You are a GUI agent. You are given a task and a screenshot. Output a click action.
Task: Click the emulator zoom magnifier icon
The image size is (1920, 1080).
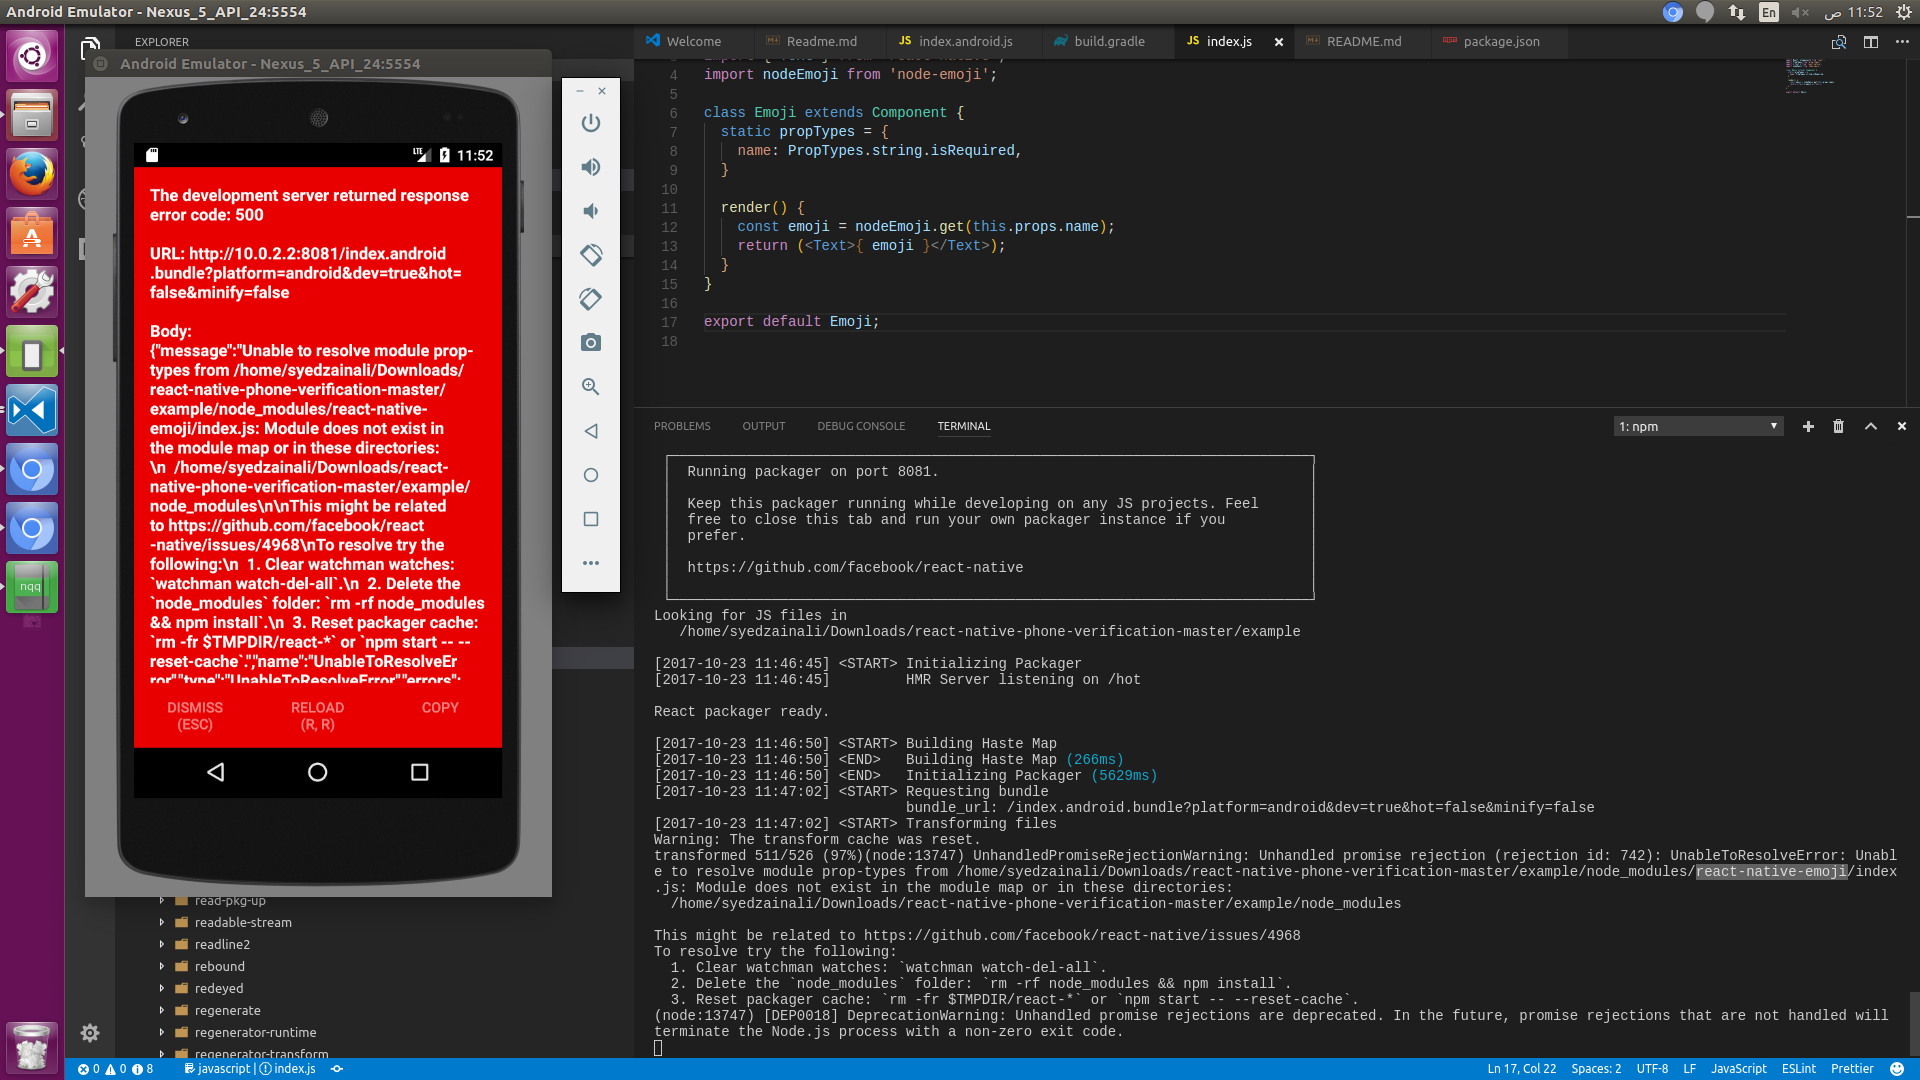[x=591, y=387]
